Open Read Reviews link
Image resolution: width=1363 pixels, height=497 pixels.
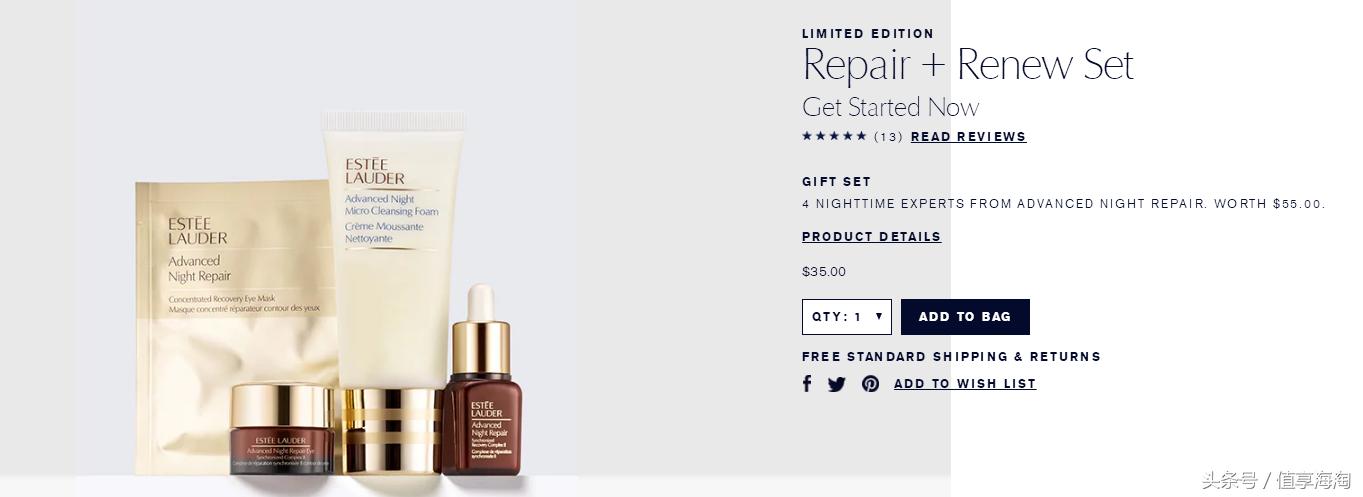tap(968, 137)
